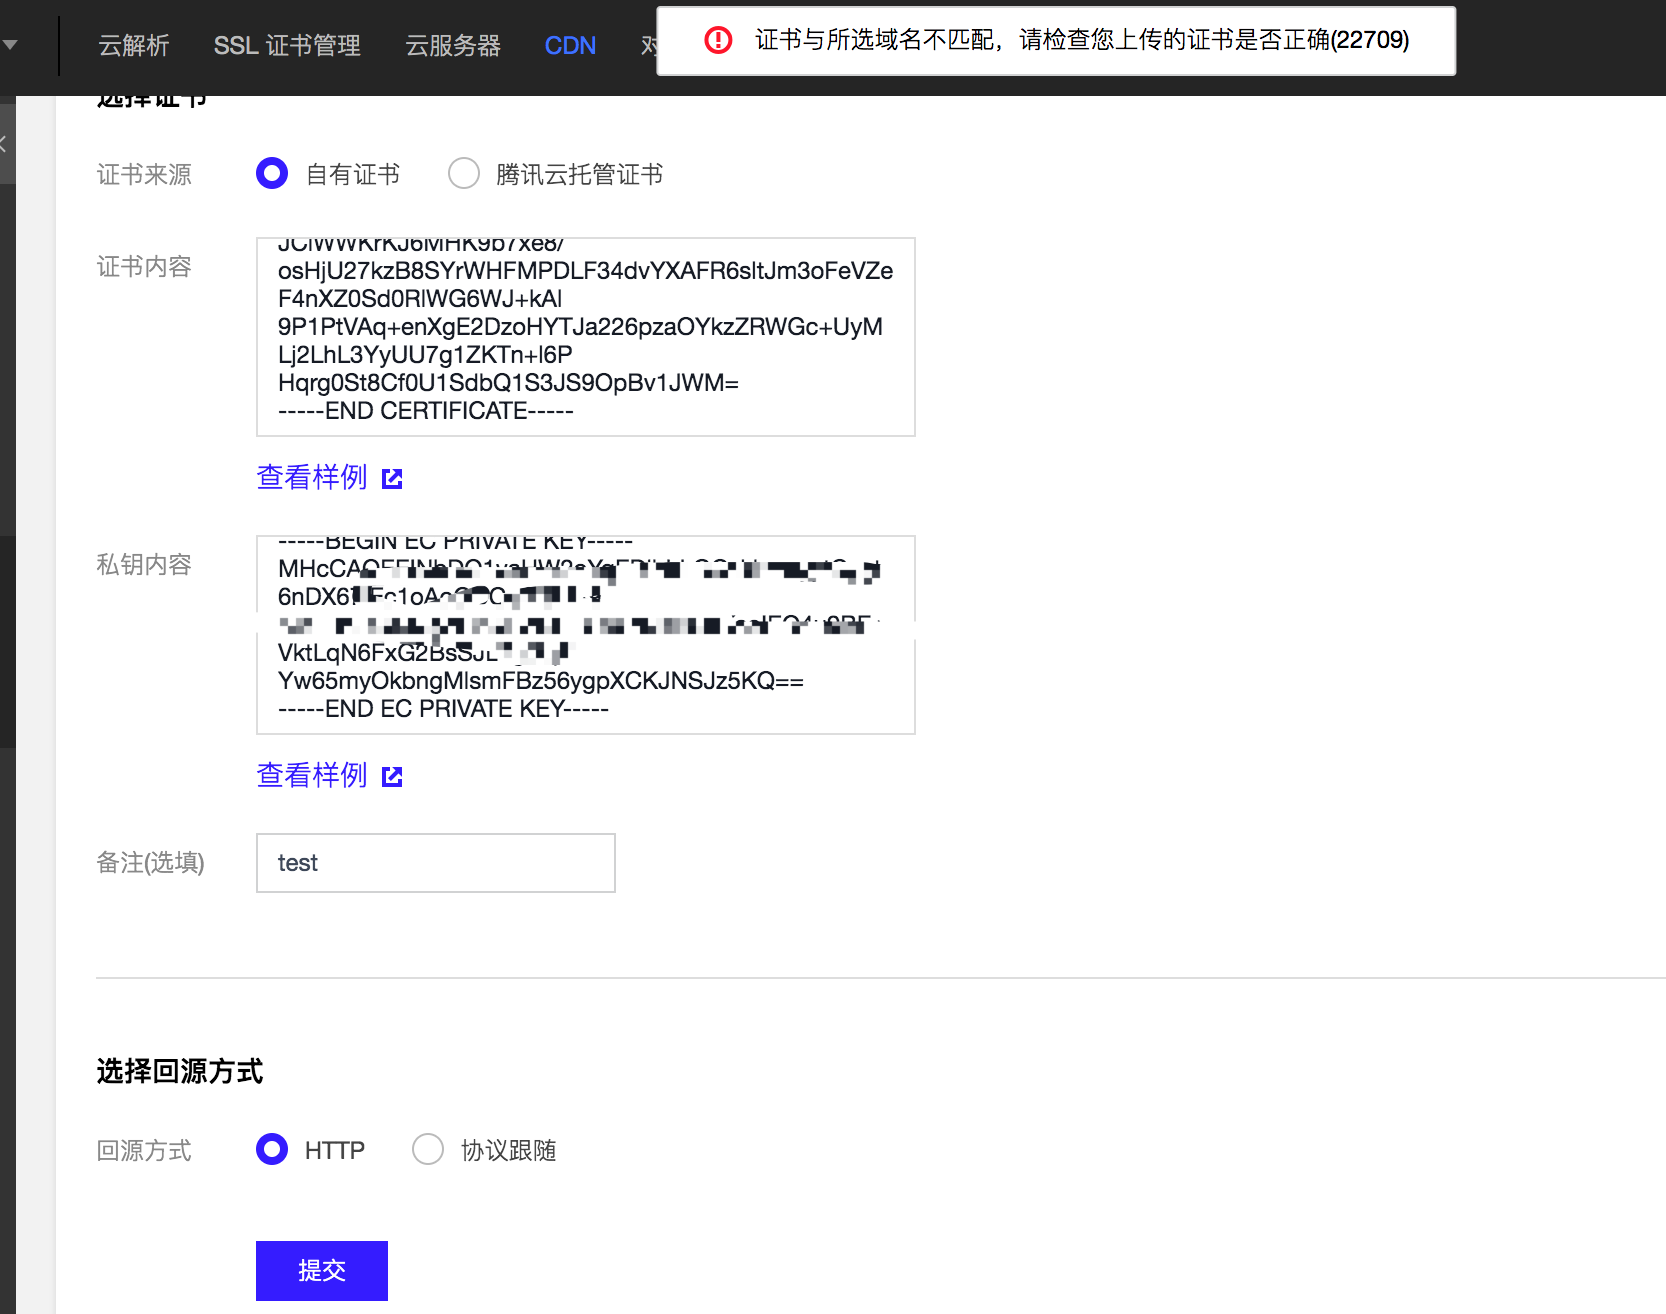
Task: Select the CDN navigation tab
Action: 570,46
